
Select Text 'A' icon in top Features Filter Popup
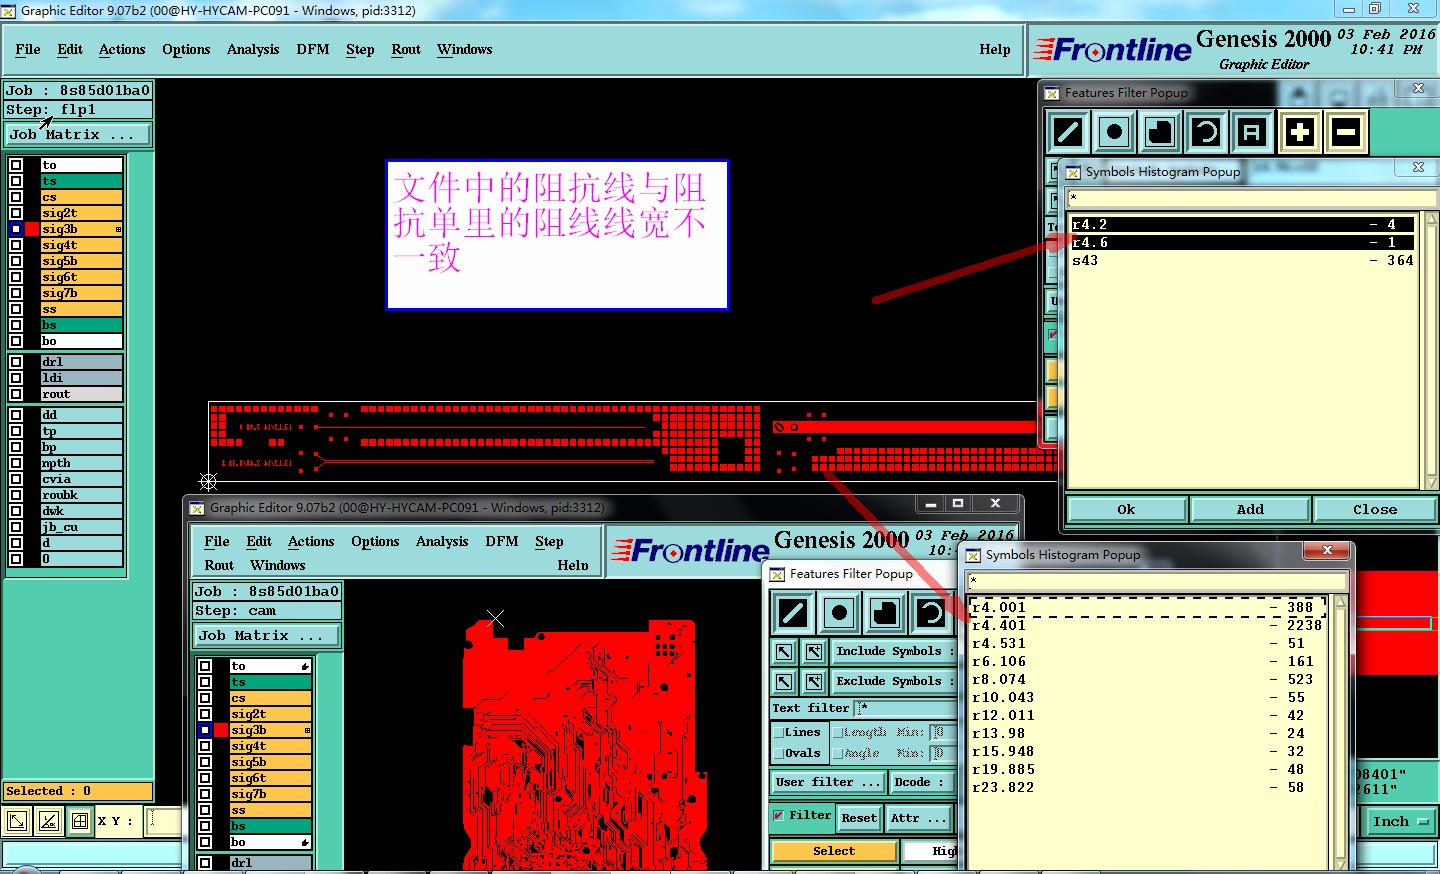(x=1252, y=132)
